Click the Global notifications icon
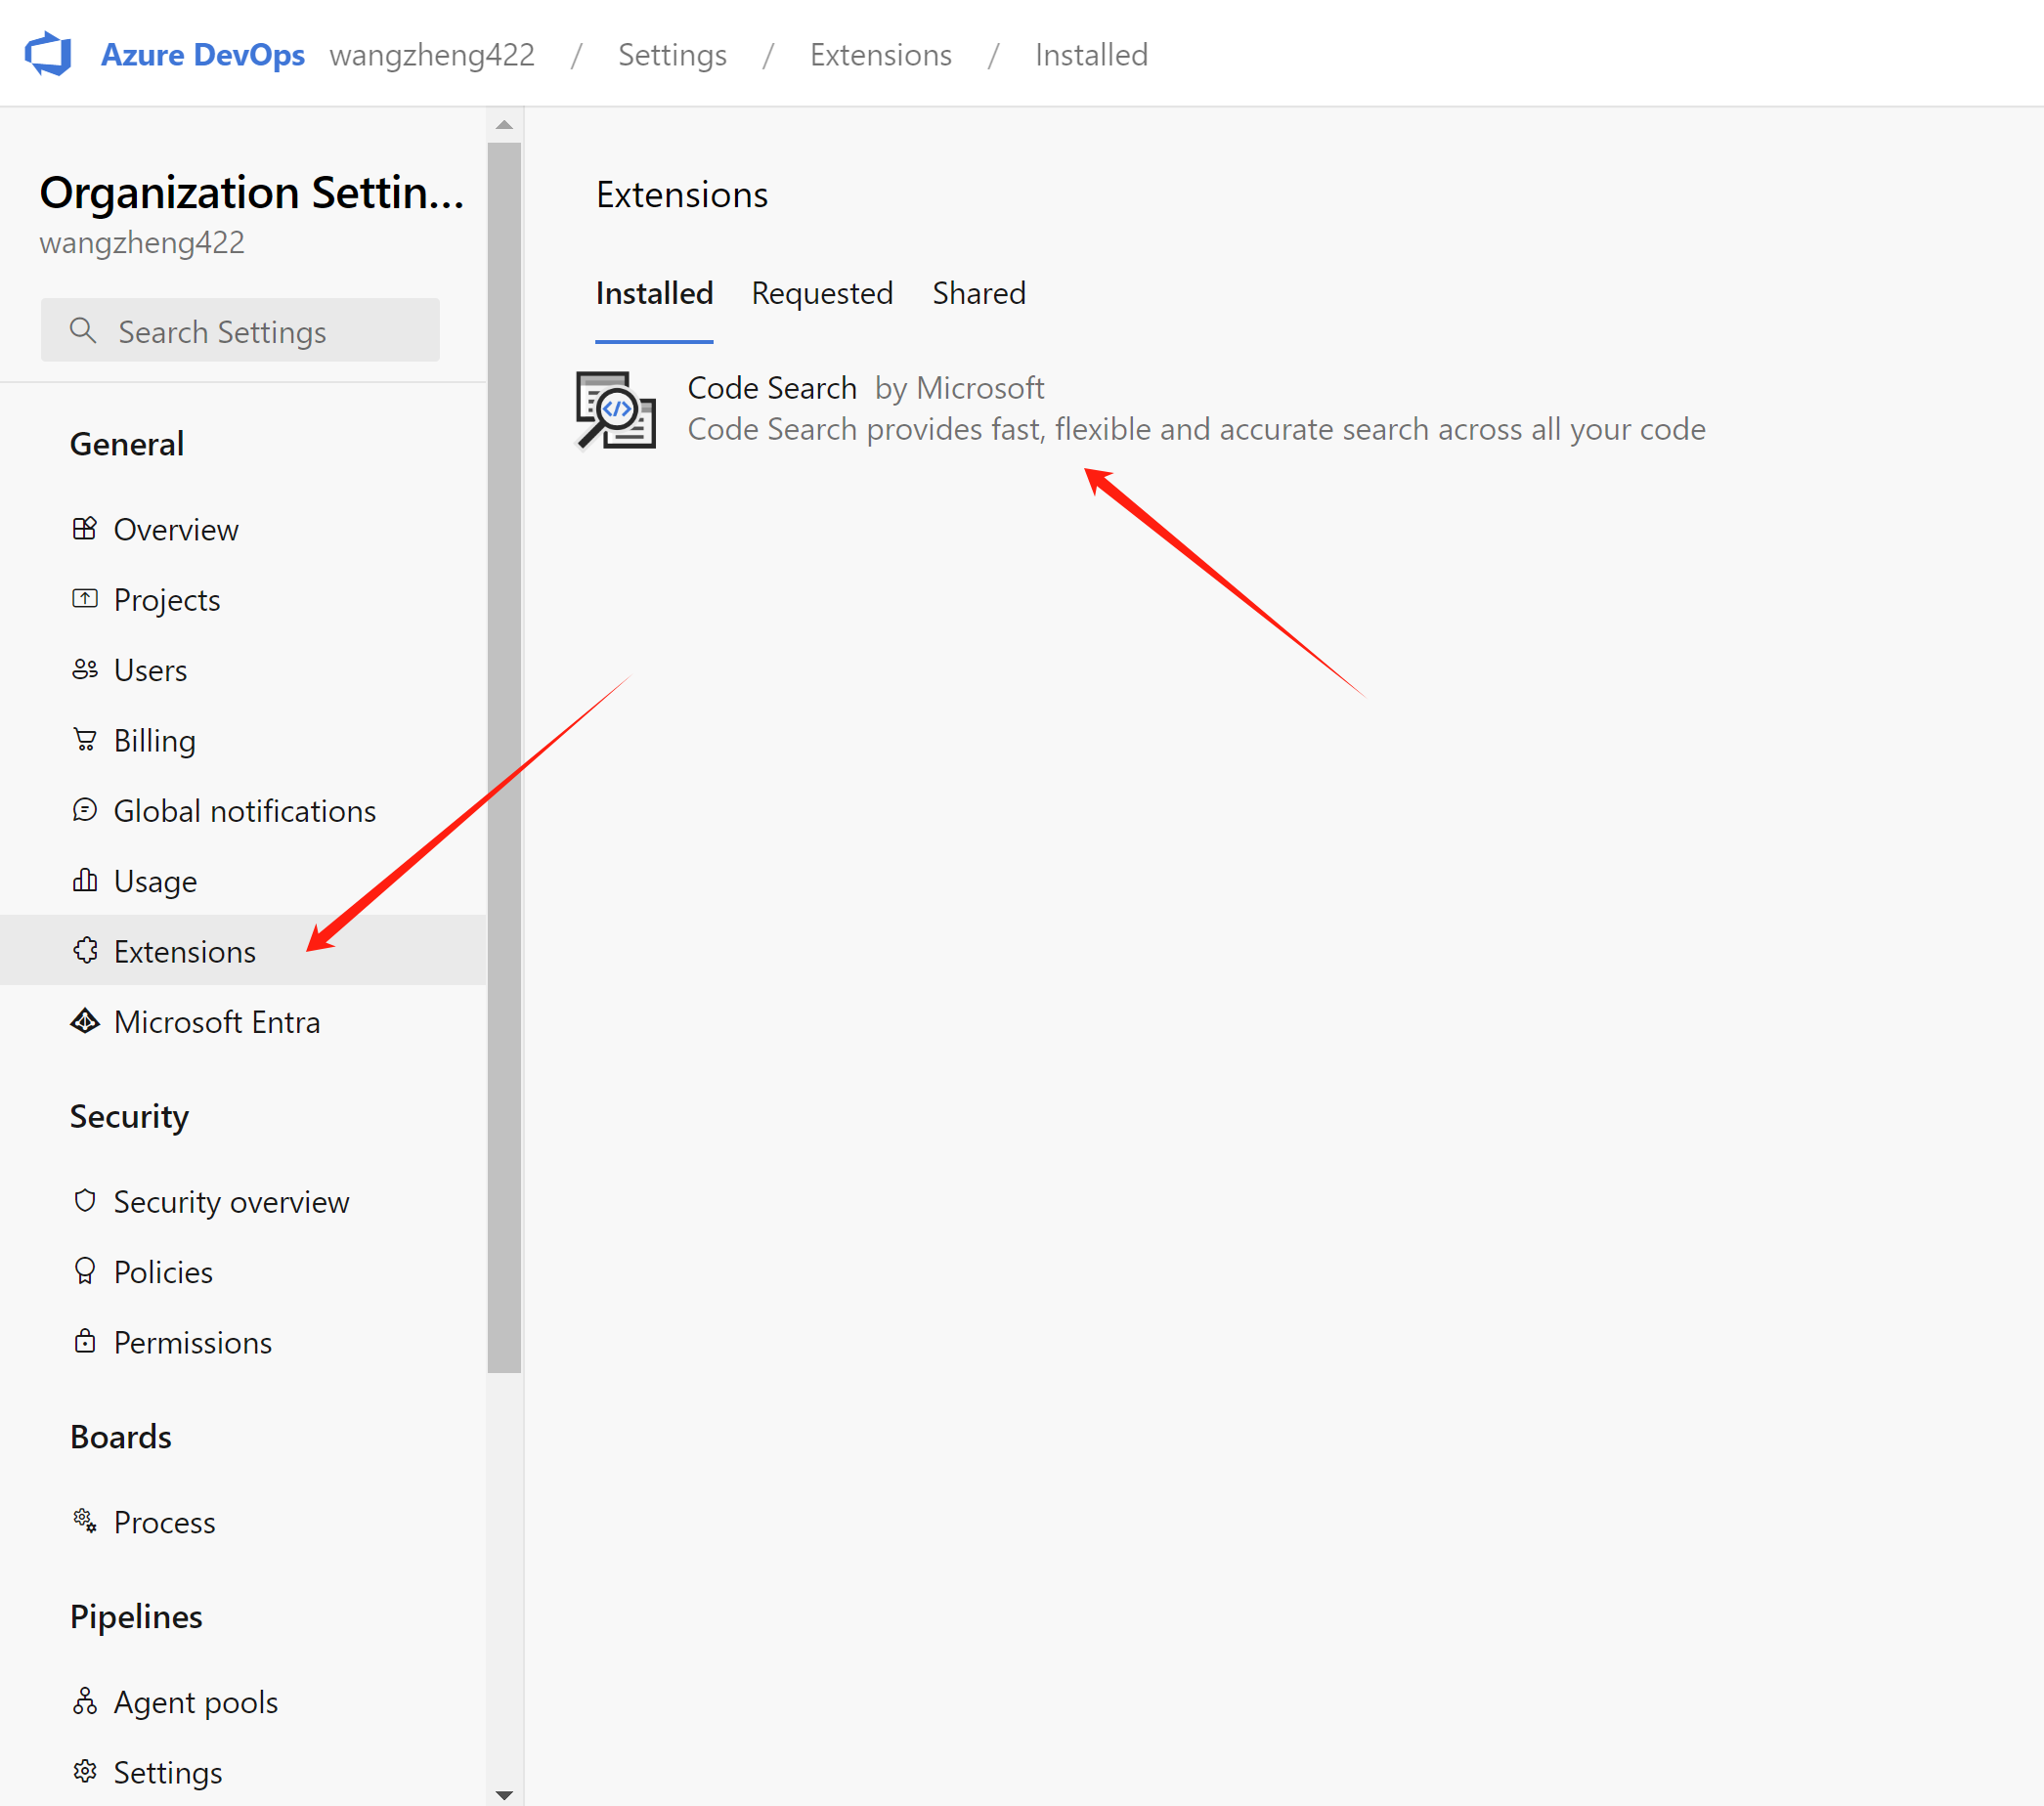2044x1806 pixels. click(x=85, y=810)
